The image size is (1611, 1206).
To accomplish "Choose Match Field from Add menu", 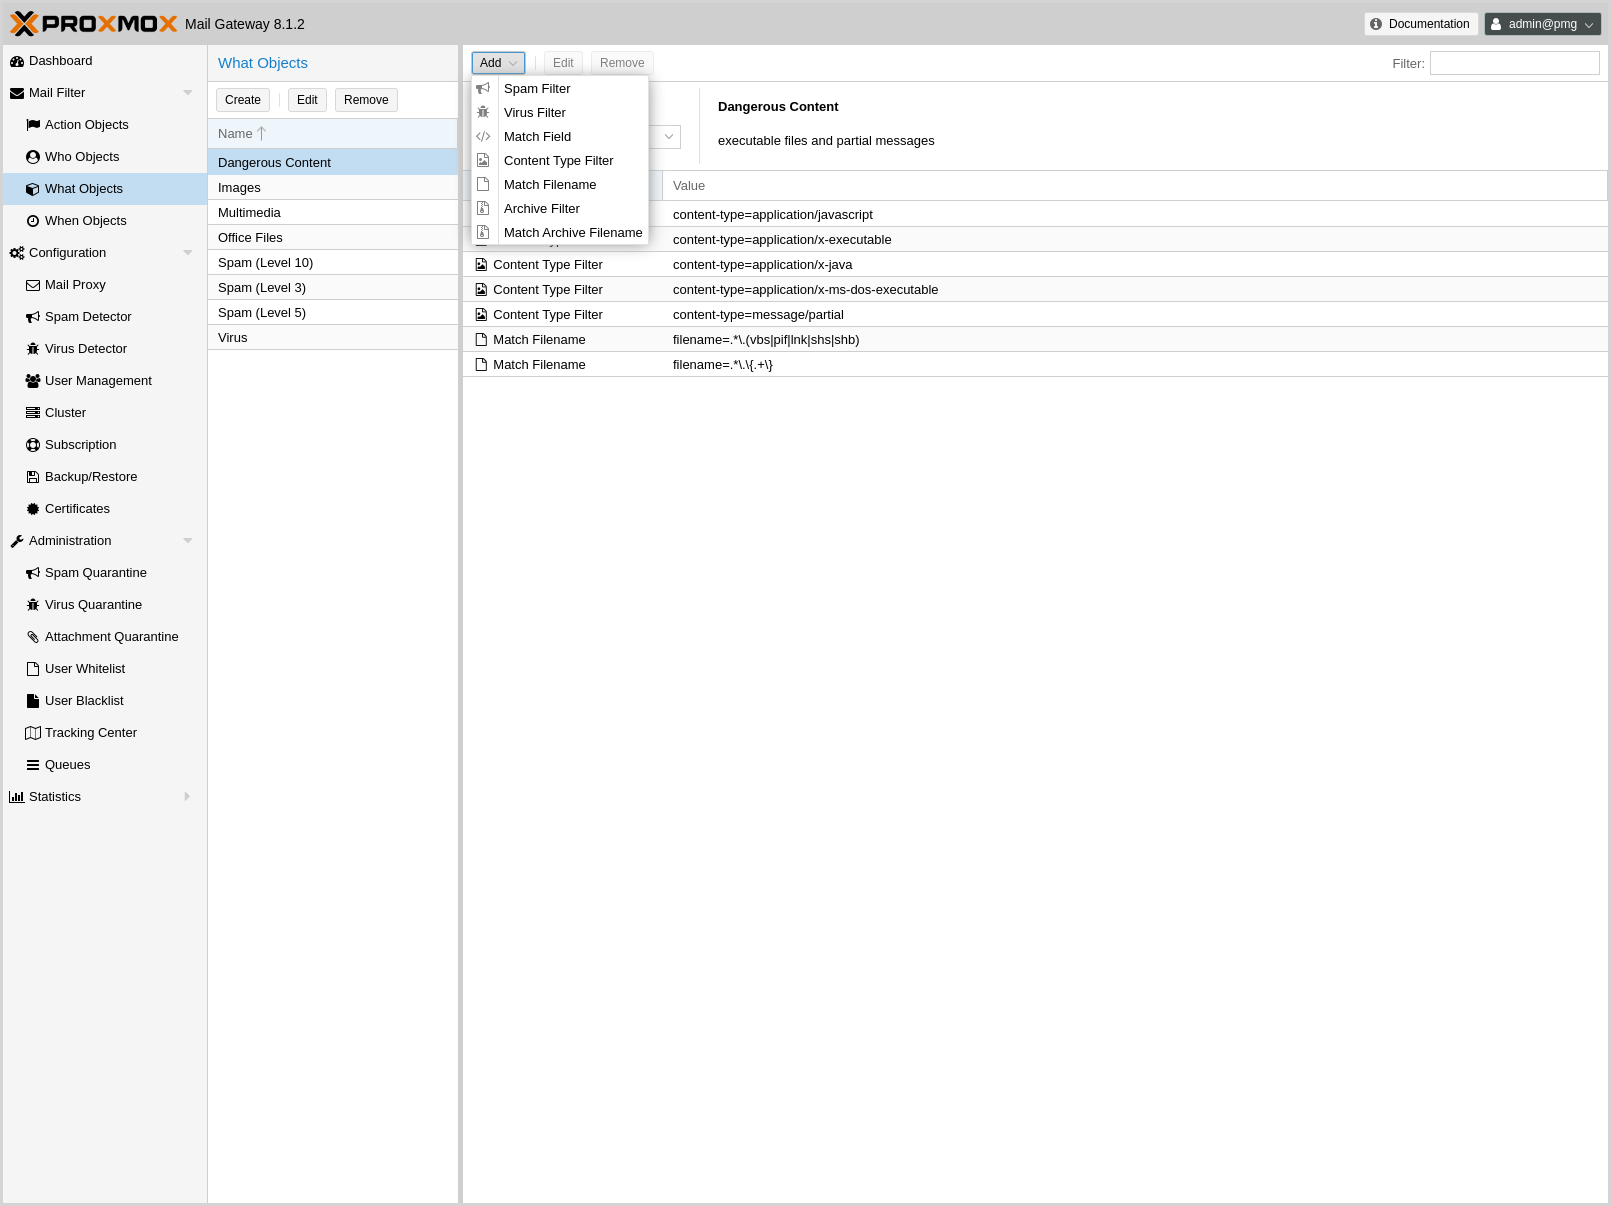I will 537,137.
